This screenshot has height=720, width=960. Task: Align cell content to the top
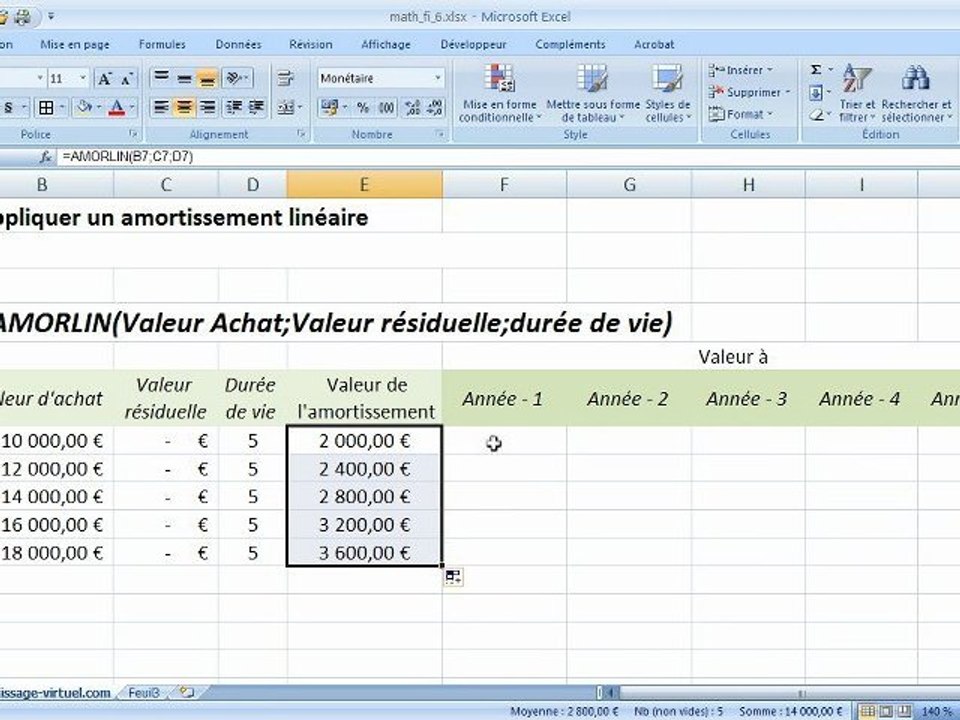[x=162, y=78]
